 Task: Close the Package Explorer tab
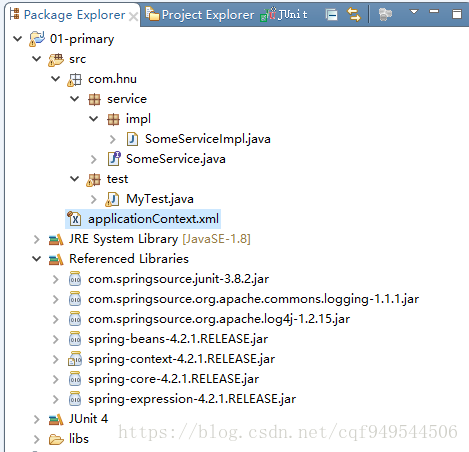pos(134,16)
